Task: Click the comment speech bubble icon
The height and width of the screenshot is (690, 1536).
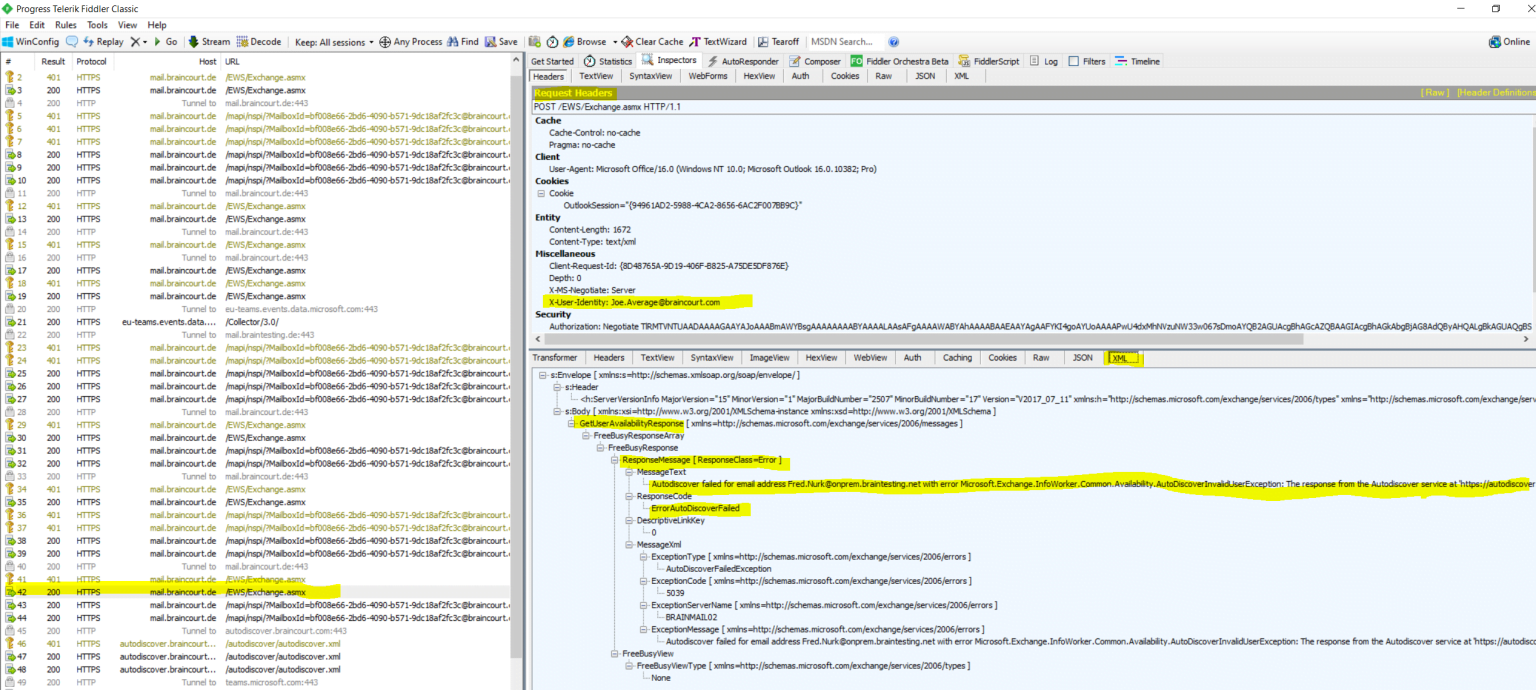Action: (x=72, y=42)
